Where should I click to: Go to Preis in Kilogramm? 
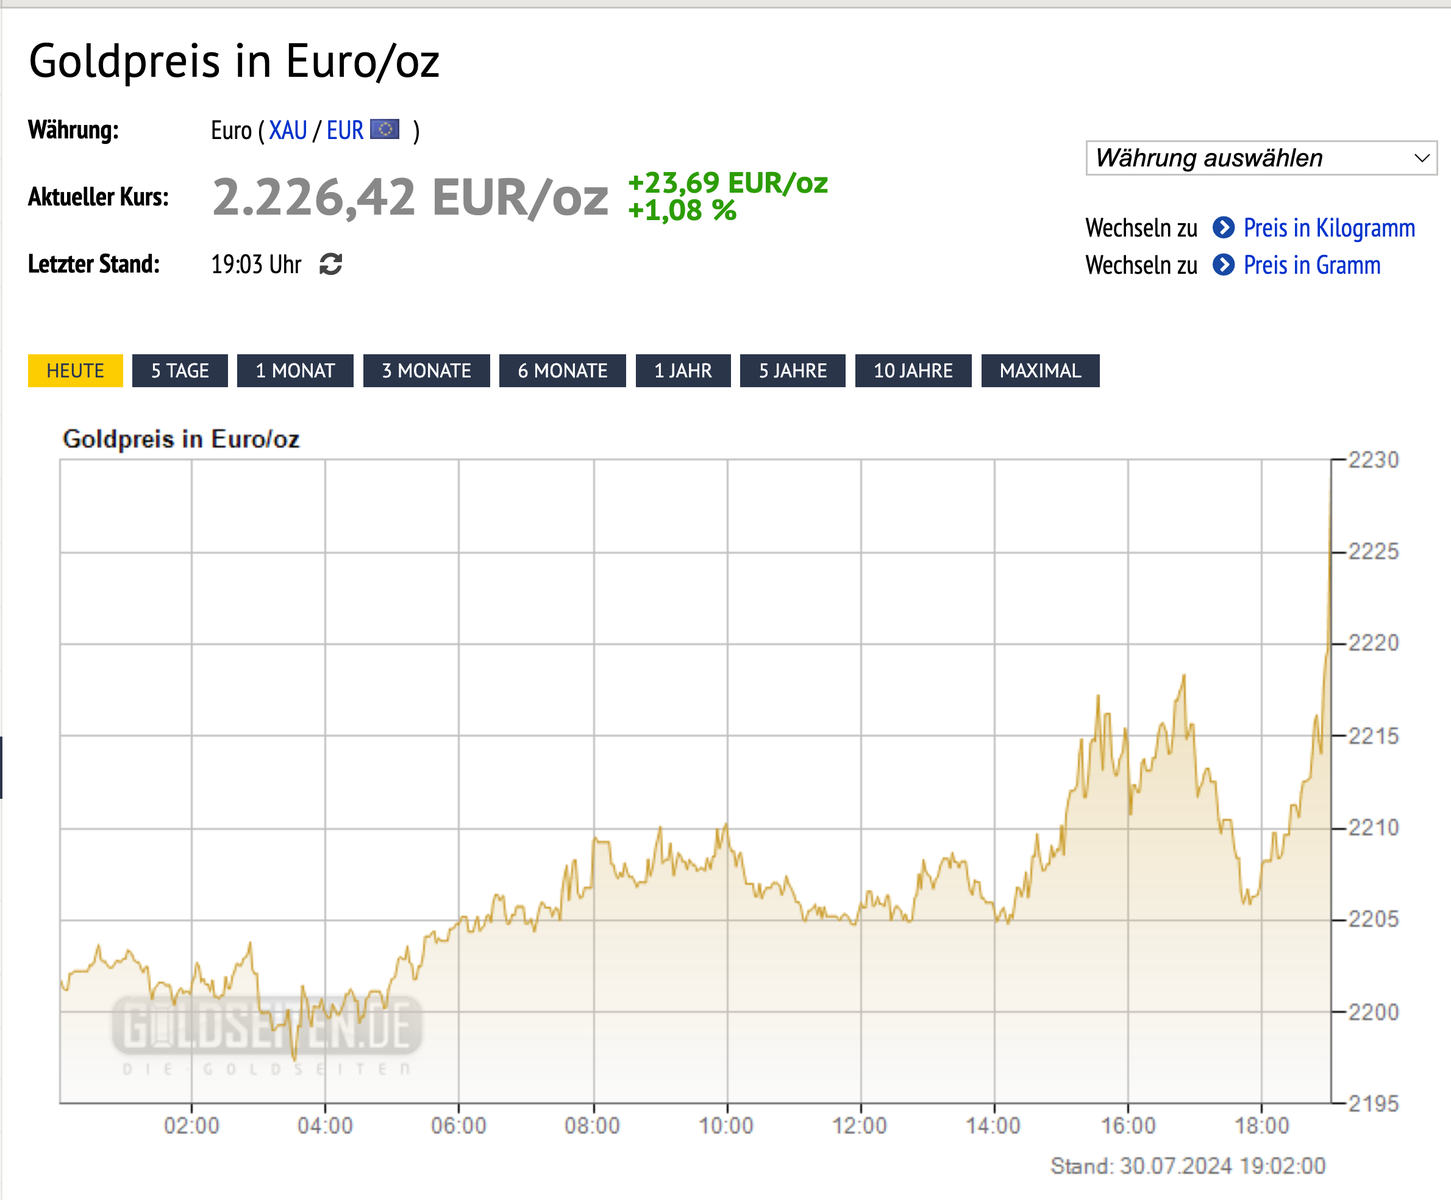[1329, 228]
